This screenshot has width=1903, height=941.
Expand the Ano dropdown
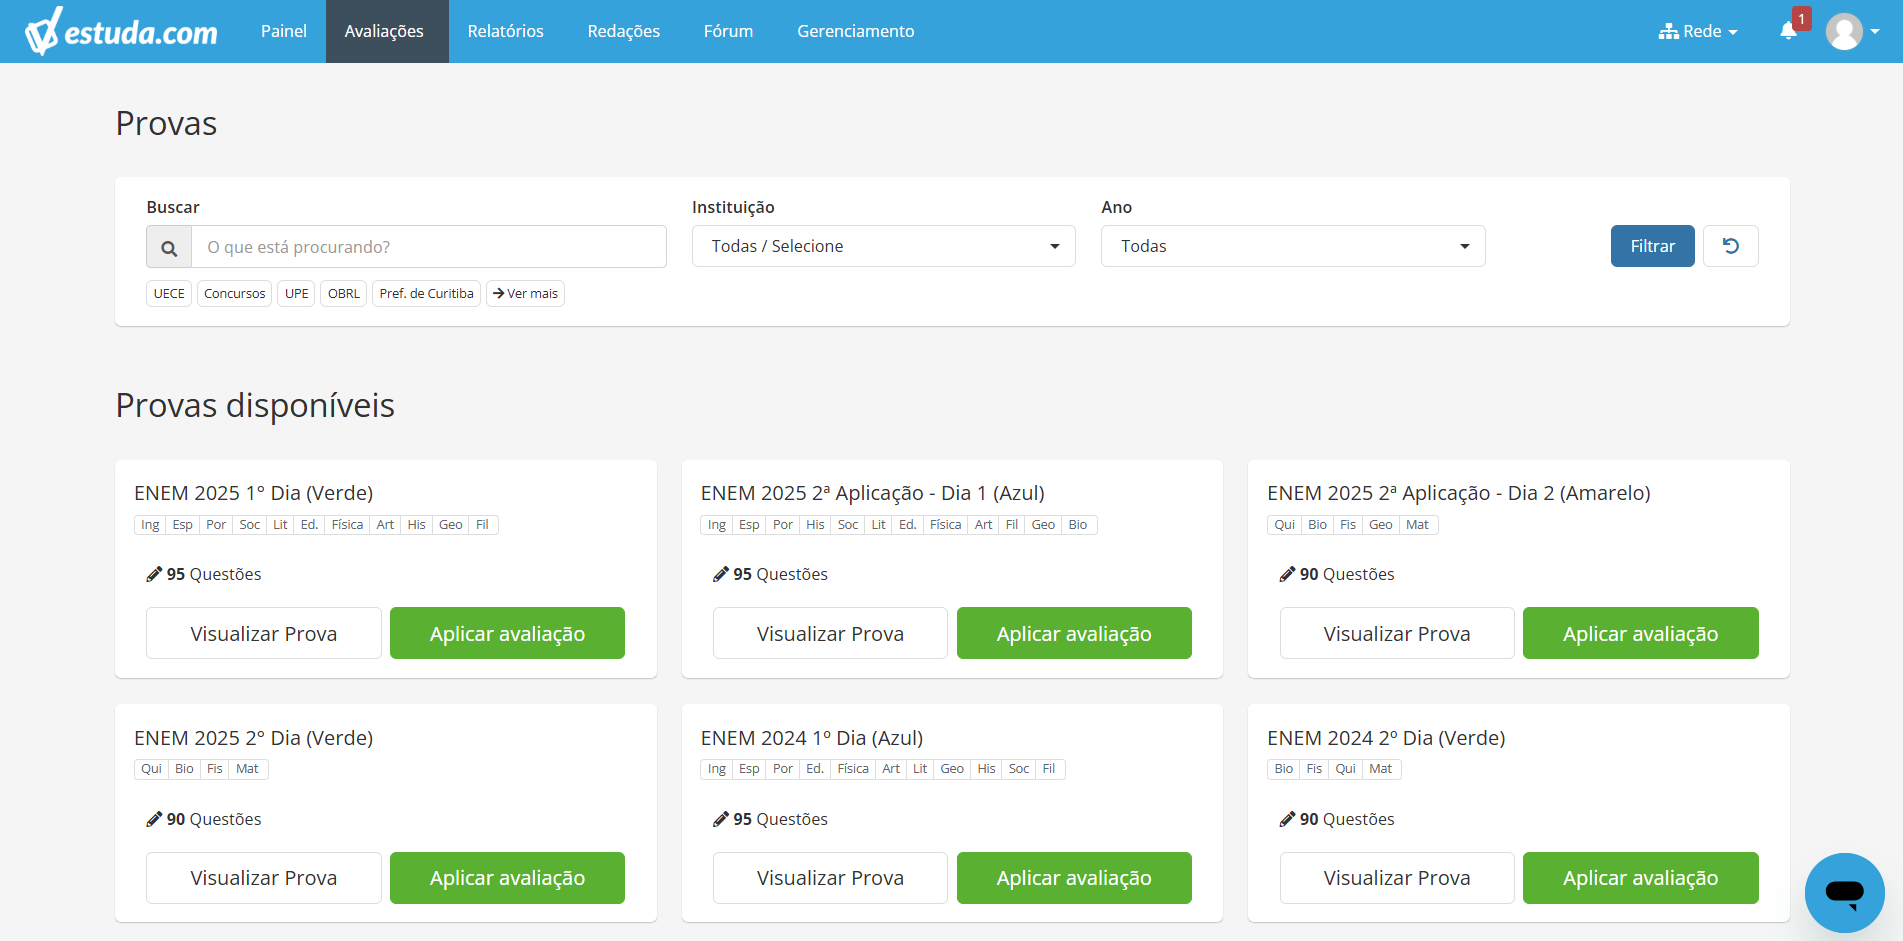tap(1293, 246)
